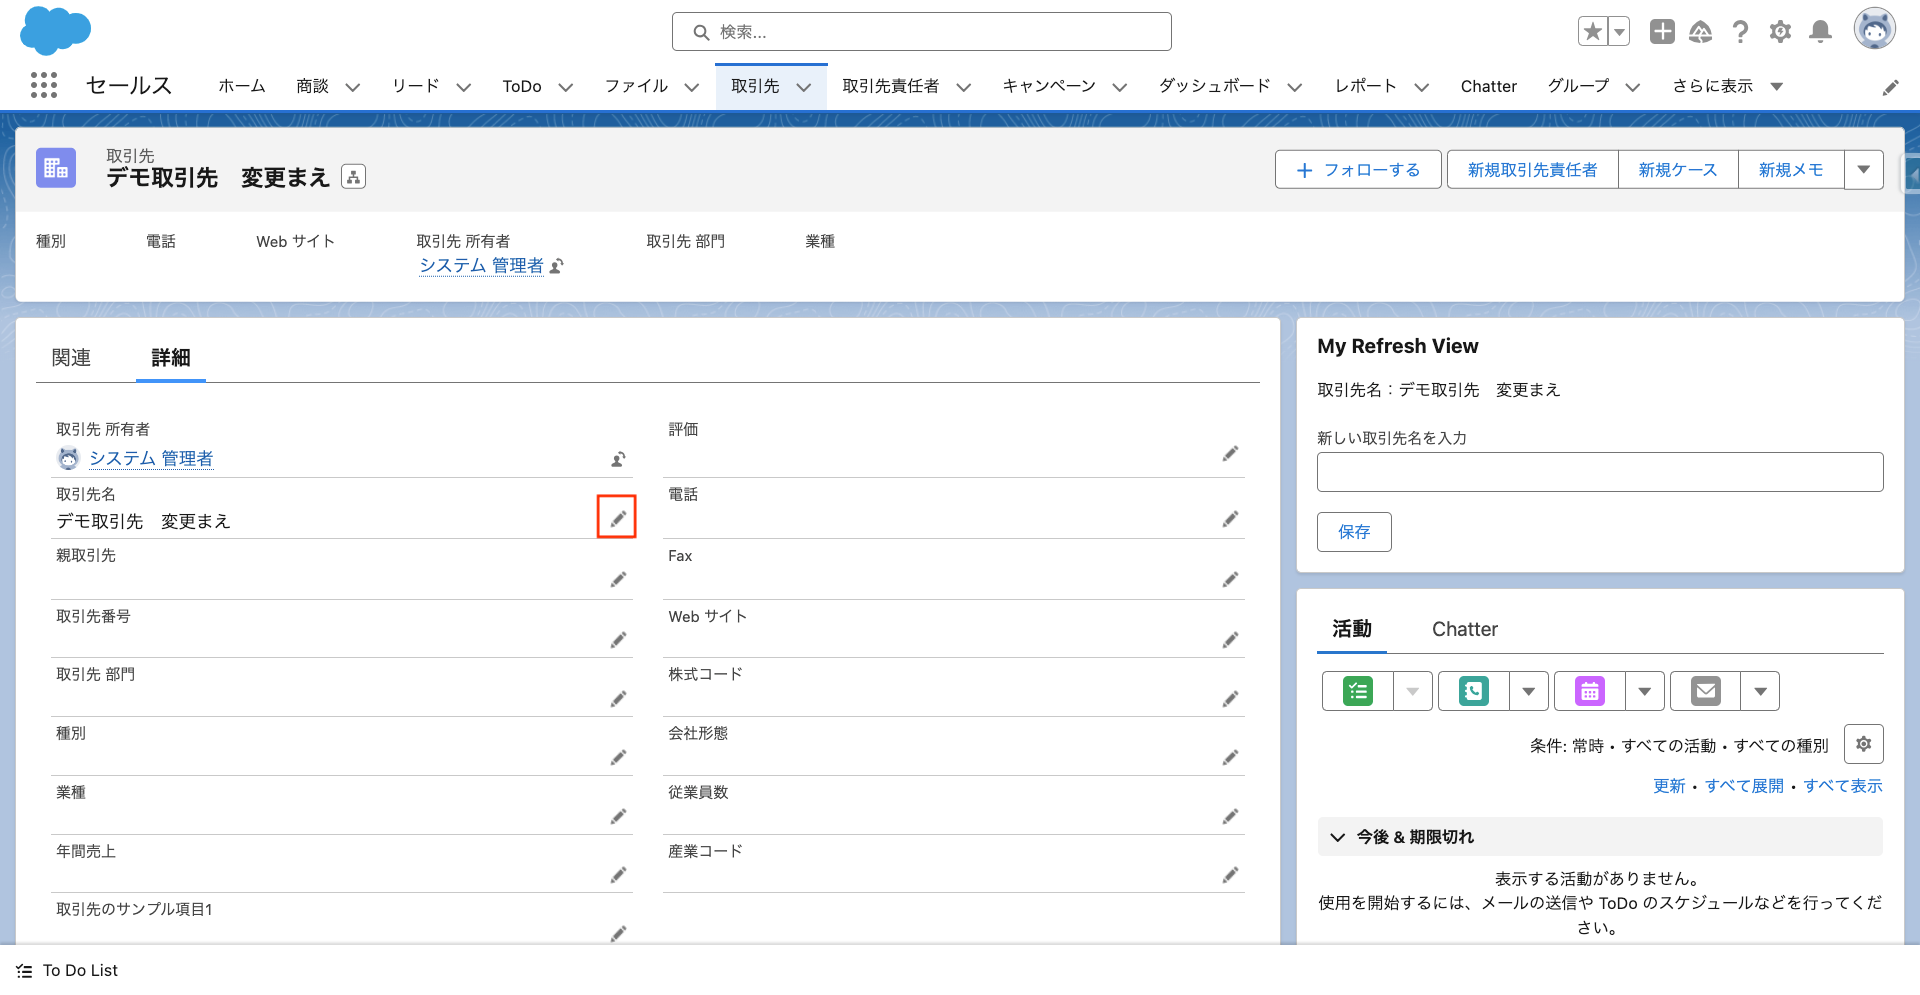Switch to the 関連 tab

(x=71, y=357)
